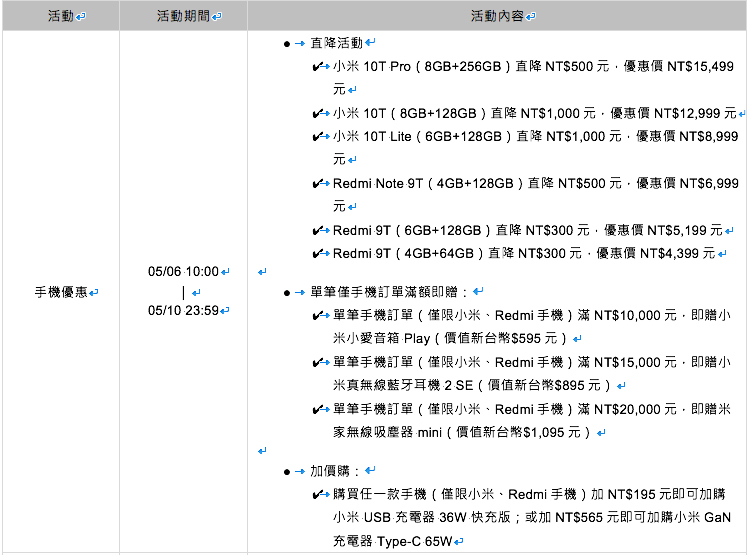The height and width of the screenshot is (555, 749).
Task: Click the checkmark bullet before 小米 10T Pro
Action: (x=317, y=67)
